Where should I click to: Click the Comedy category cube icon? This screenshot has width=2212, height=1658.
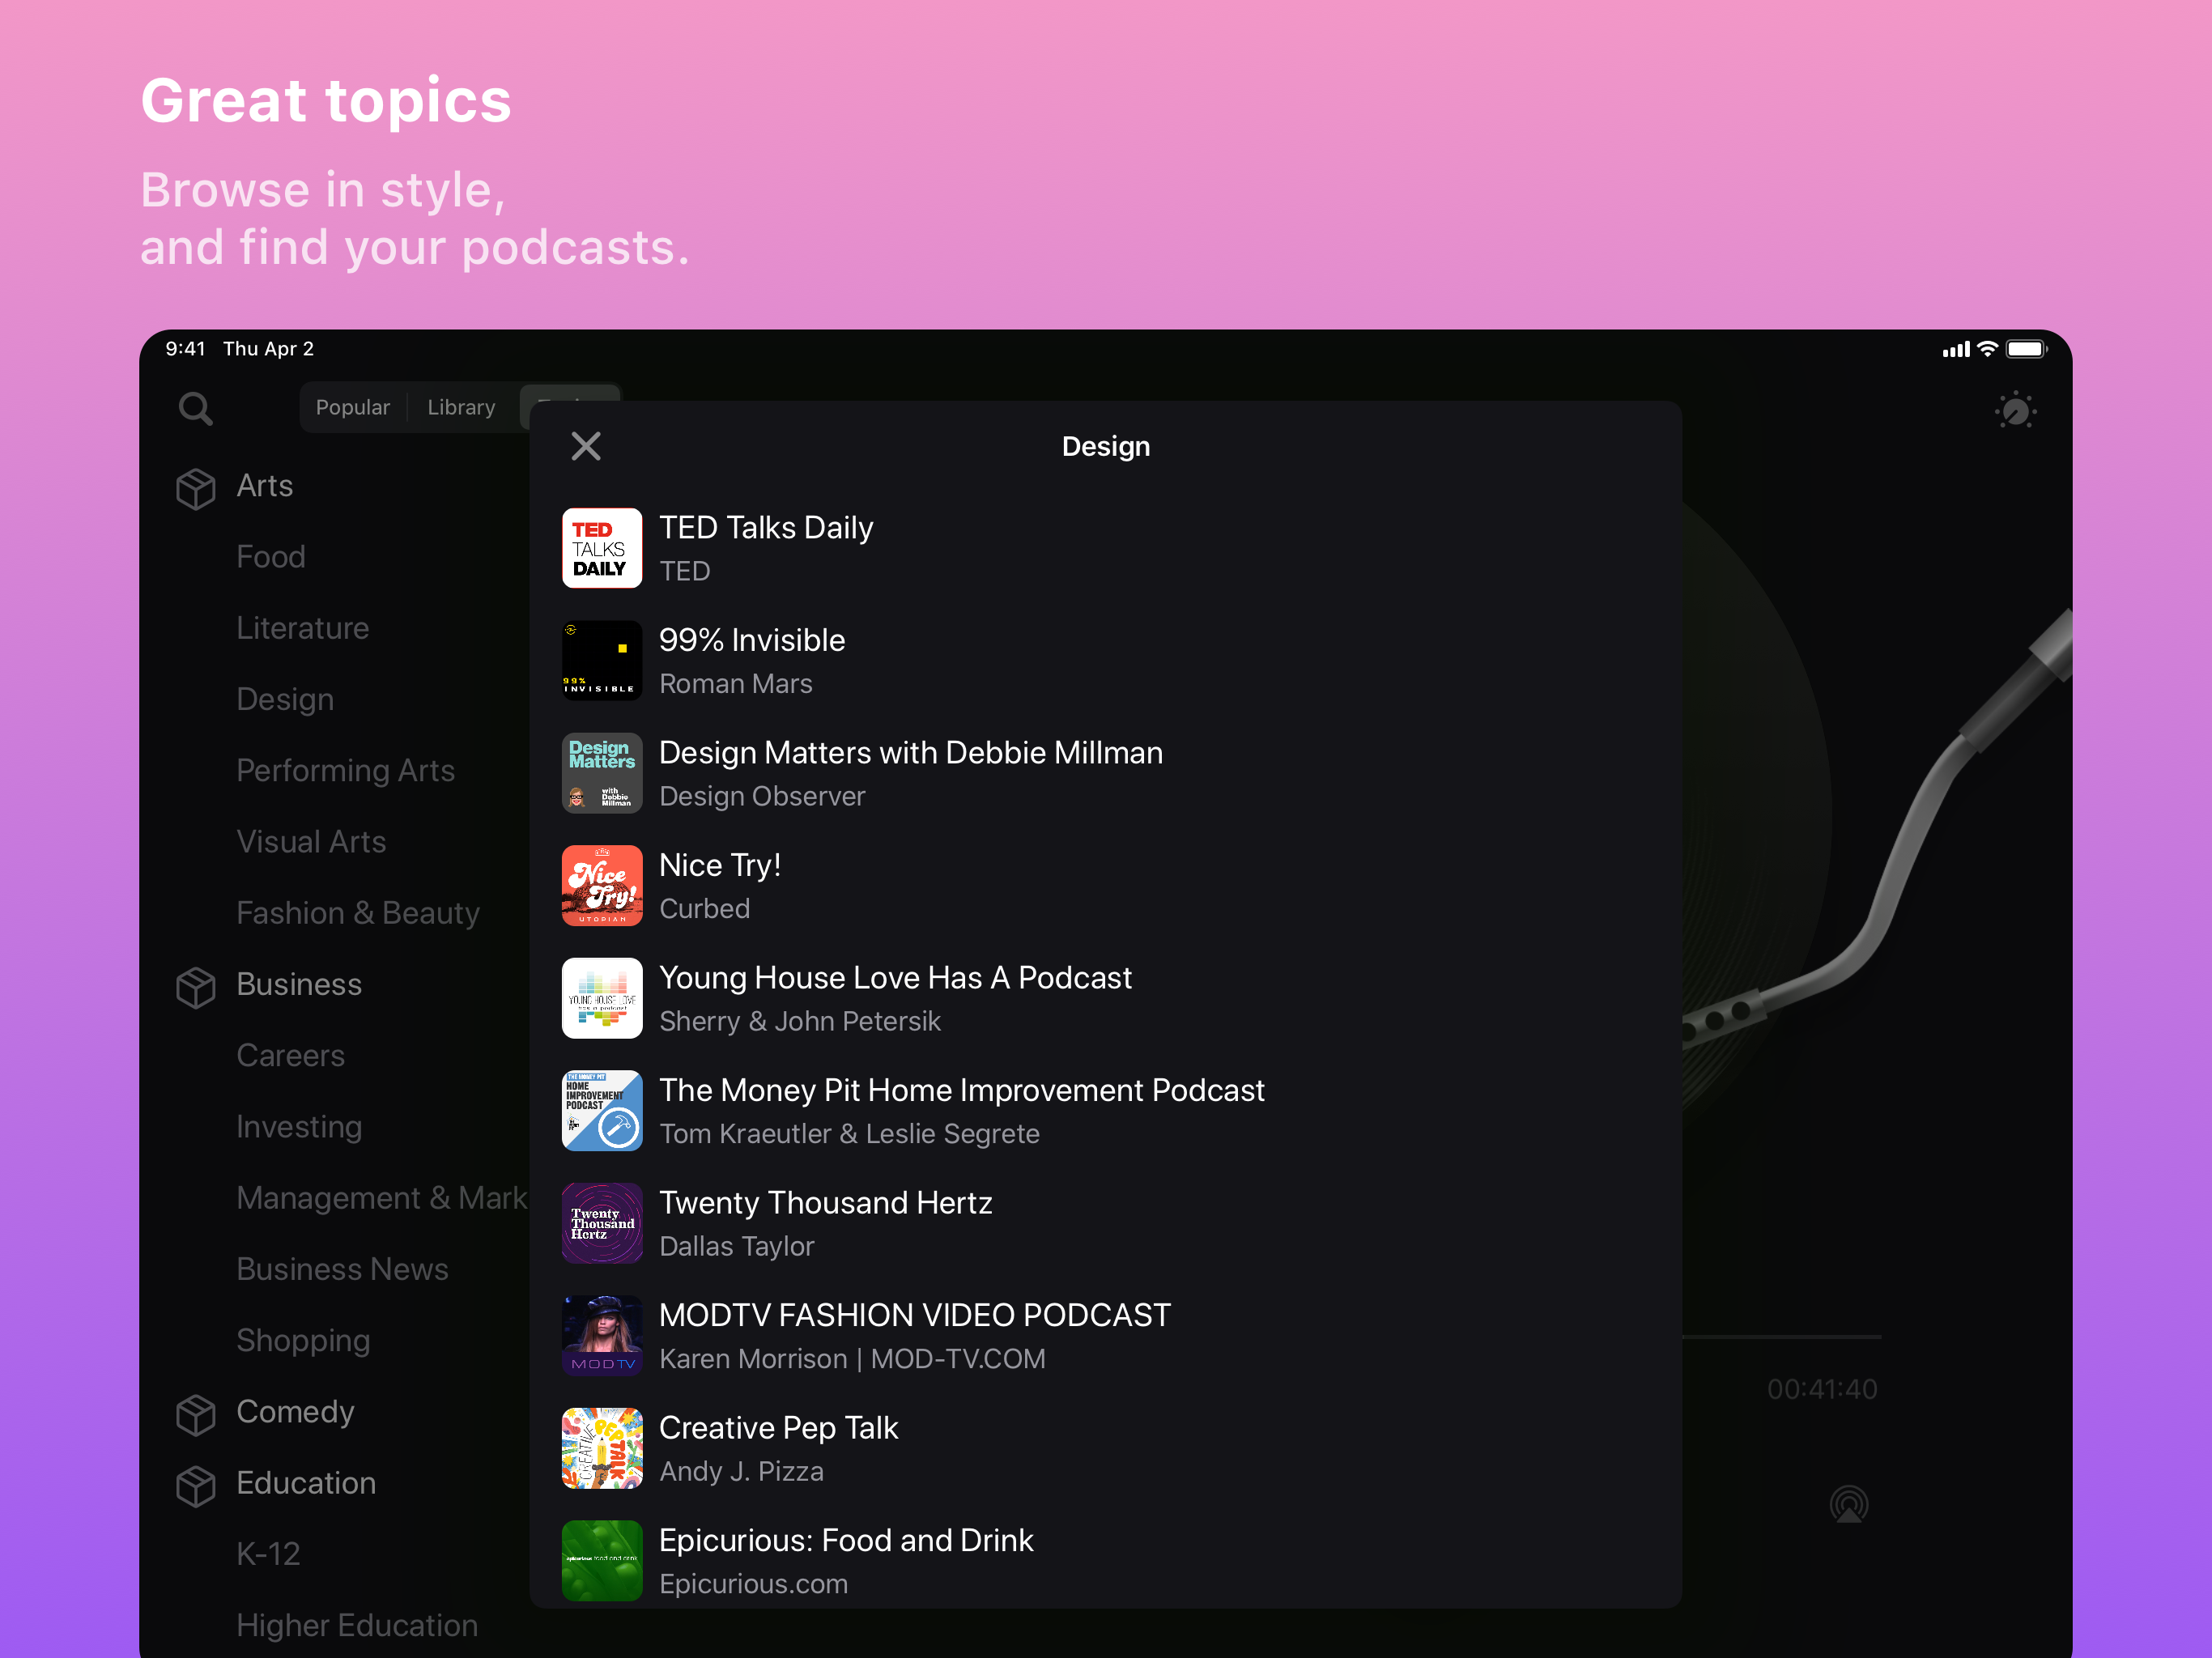pyautogui.click(x=196, y=1414)
